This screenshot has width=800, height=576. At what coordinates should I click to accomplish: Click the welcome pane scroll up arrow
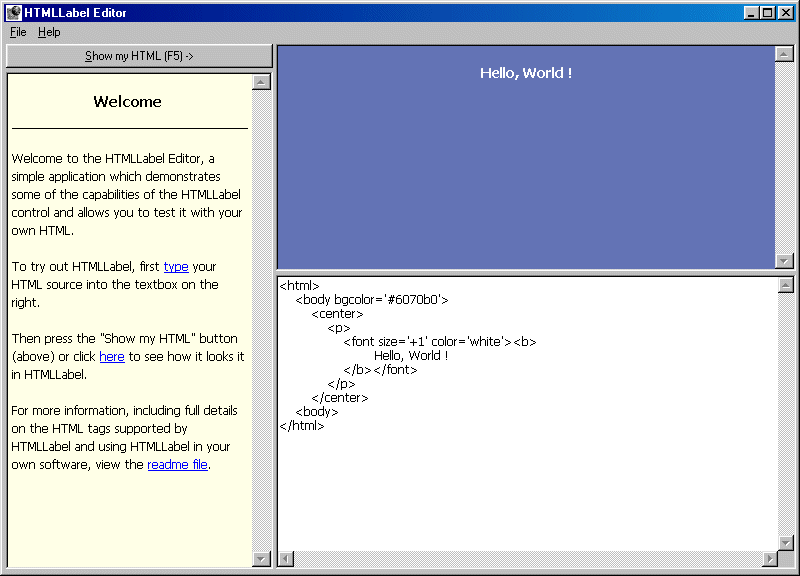tap(261, 82)
